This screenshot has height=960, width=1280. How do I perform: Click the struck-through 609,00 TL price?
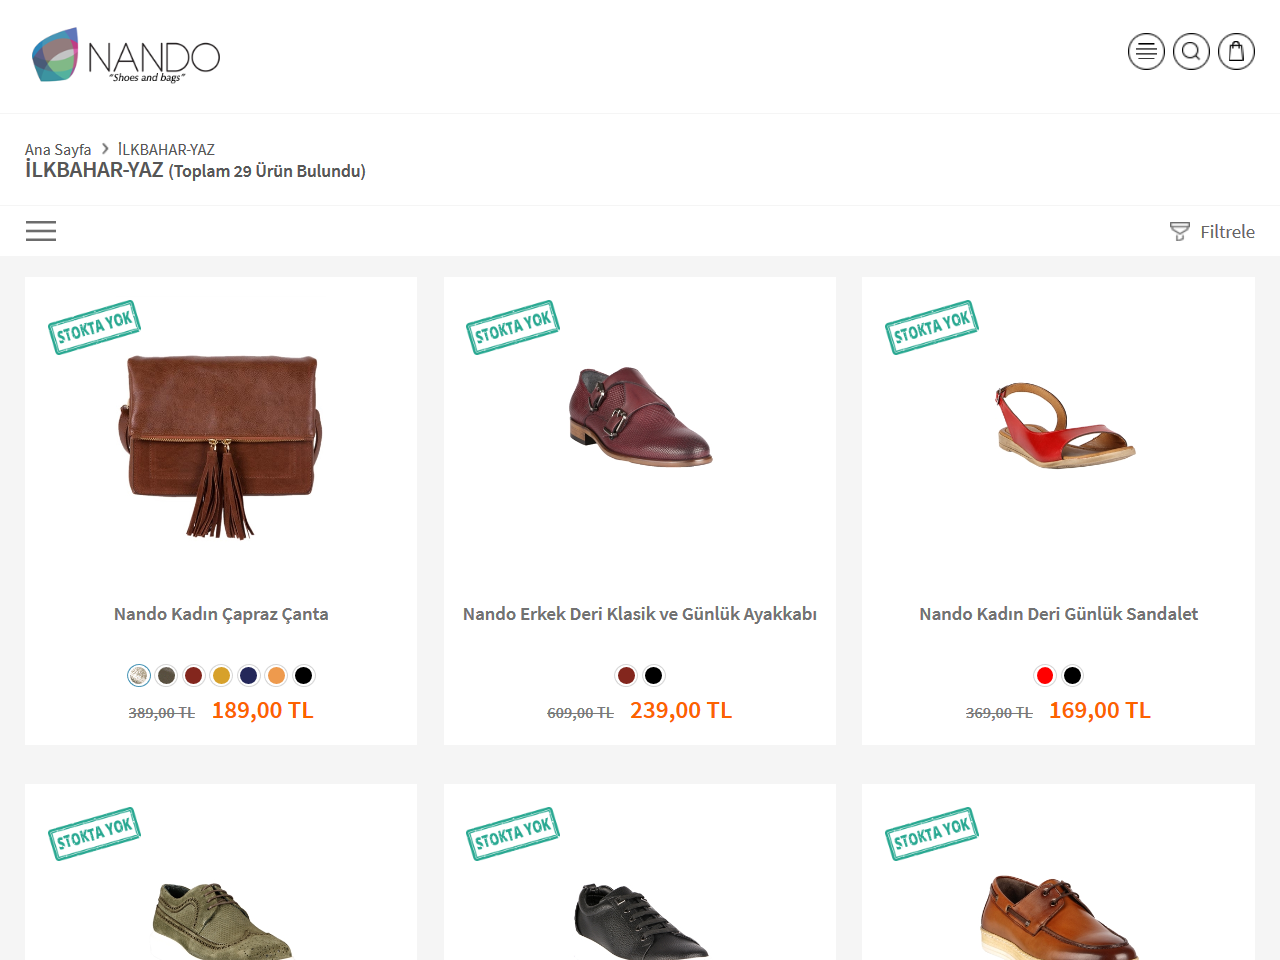pos(580,713)
